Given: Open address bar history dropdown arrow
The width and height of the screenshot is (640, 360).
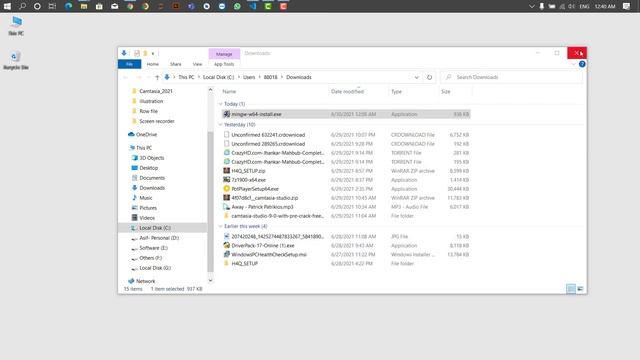Looking at the screenshot, I should point(416,77).
